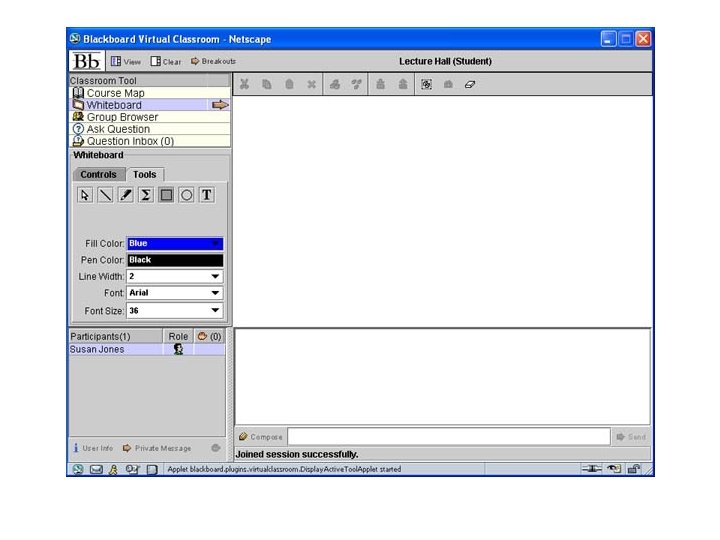Click the Bb Blackboard logo
Viewport: 720px width, 540px height.
[87, 61]
